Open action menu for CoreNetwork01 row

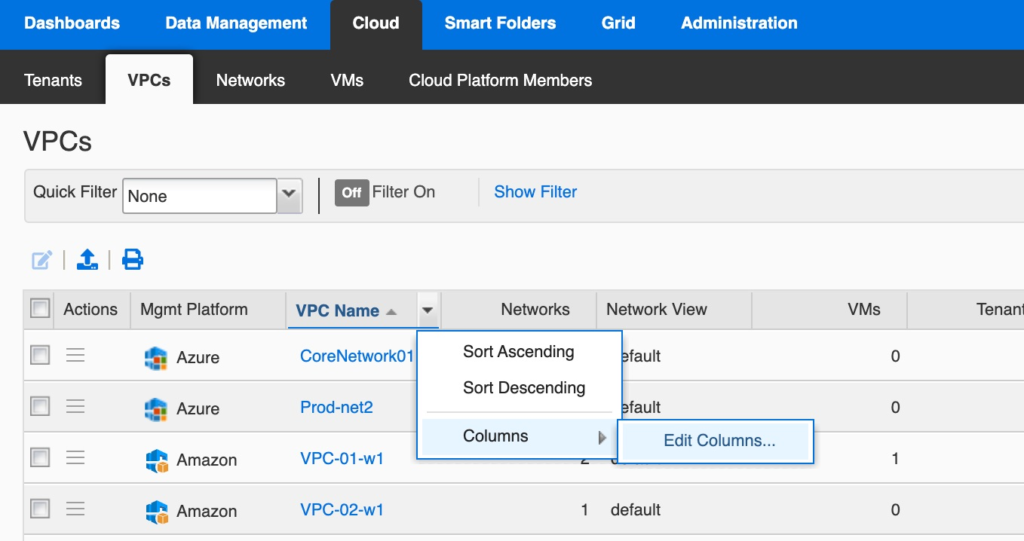point(75,356)
